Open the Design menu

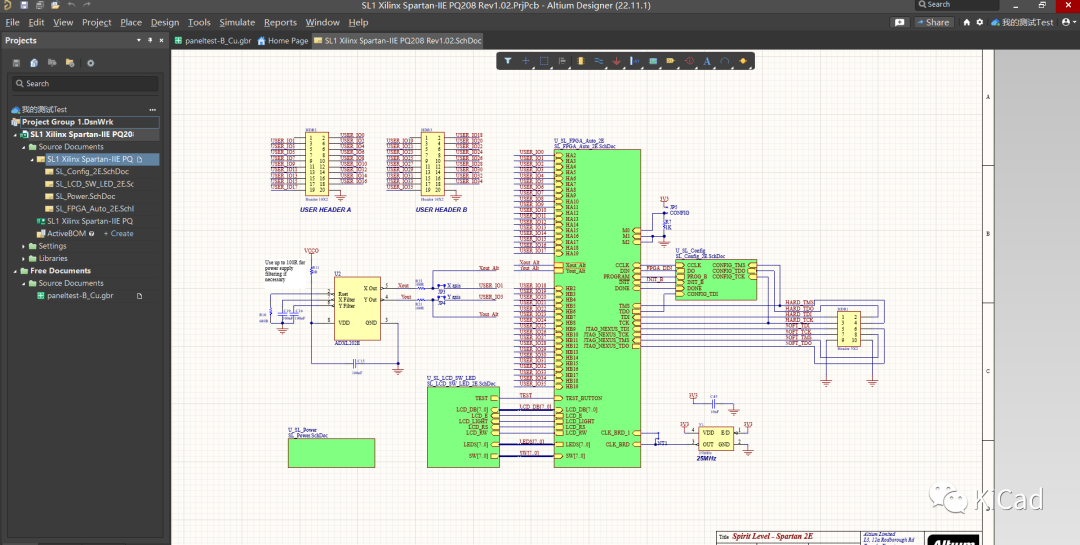coord(165,22)
